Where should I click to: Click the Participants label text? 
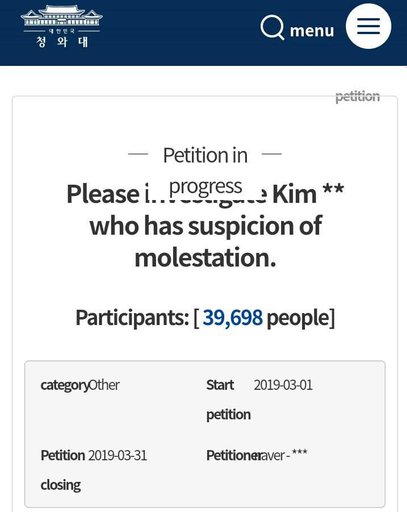132,318
